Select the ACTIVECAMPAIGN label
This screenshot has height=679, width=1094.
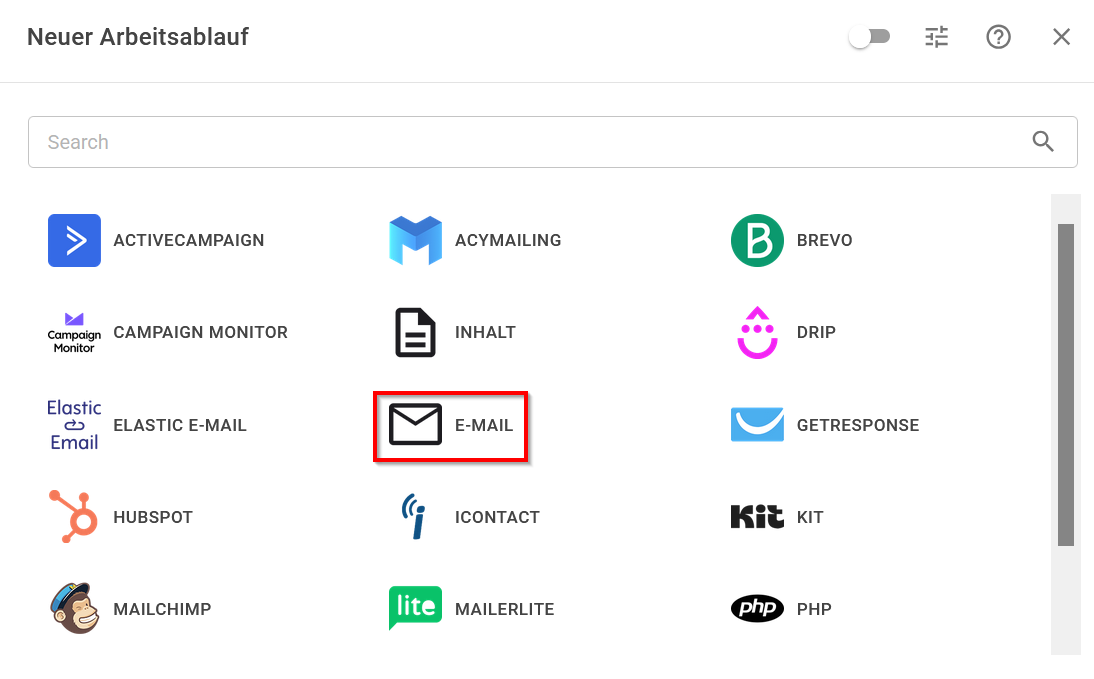click(x=188, y=240)
